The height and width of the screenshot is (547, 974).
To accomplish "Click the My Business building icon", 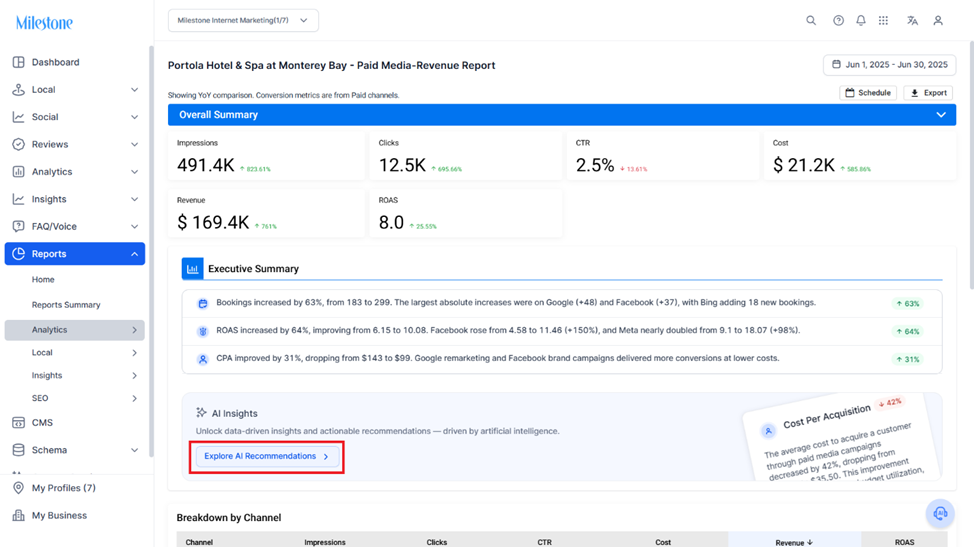I will 19,515.
